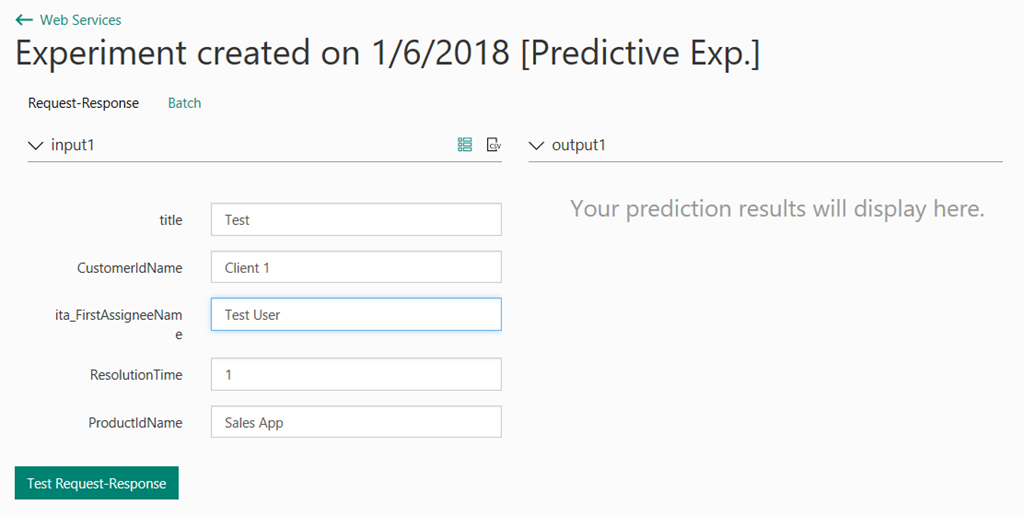Click the ProductIdName field label

click(135, 422)
